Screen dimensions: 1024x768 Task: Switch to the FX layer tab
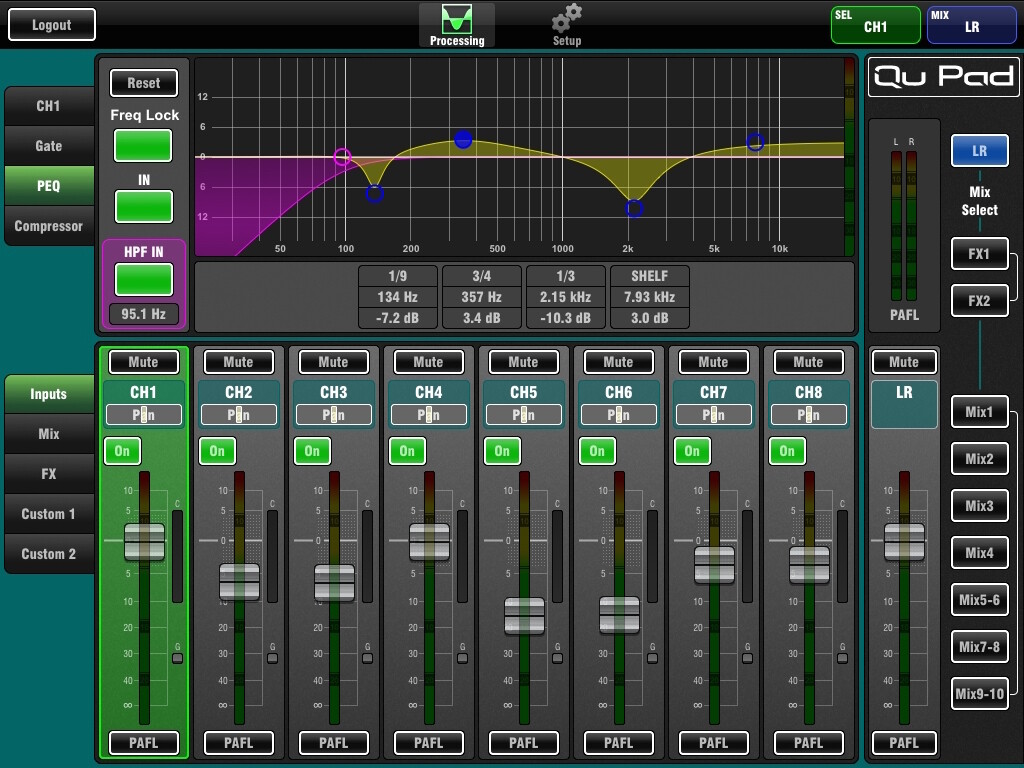pos(49,474)
